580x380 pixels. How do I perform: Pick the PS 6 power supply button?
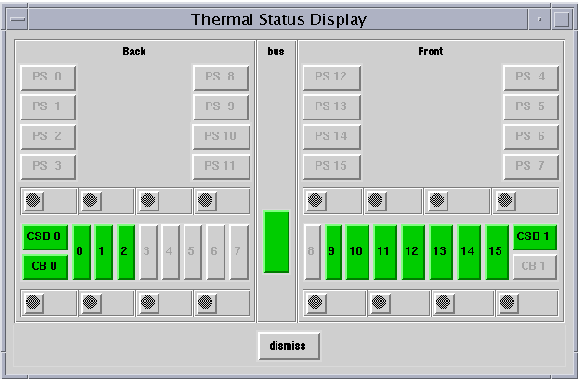[x=531, y=137]
